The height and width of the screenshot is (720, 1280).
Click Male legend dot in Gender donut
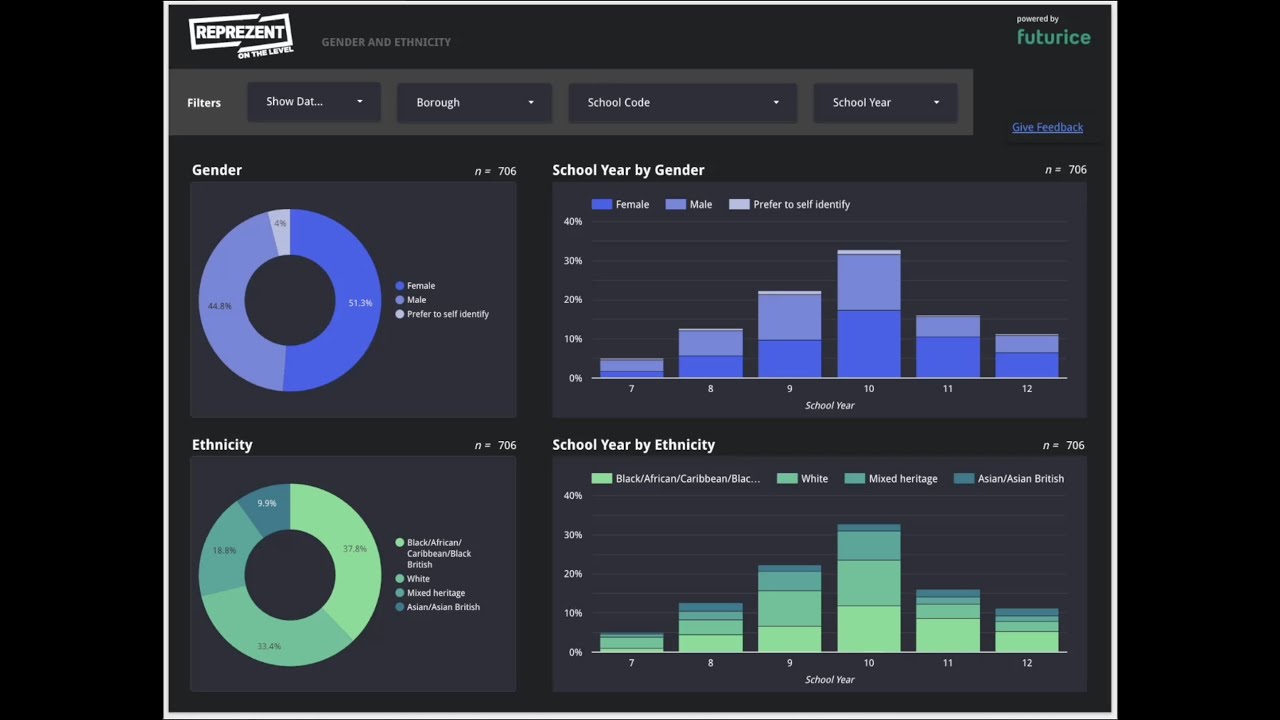point(400,300)
